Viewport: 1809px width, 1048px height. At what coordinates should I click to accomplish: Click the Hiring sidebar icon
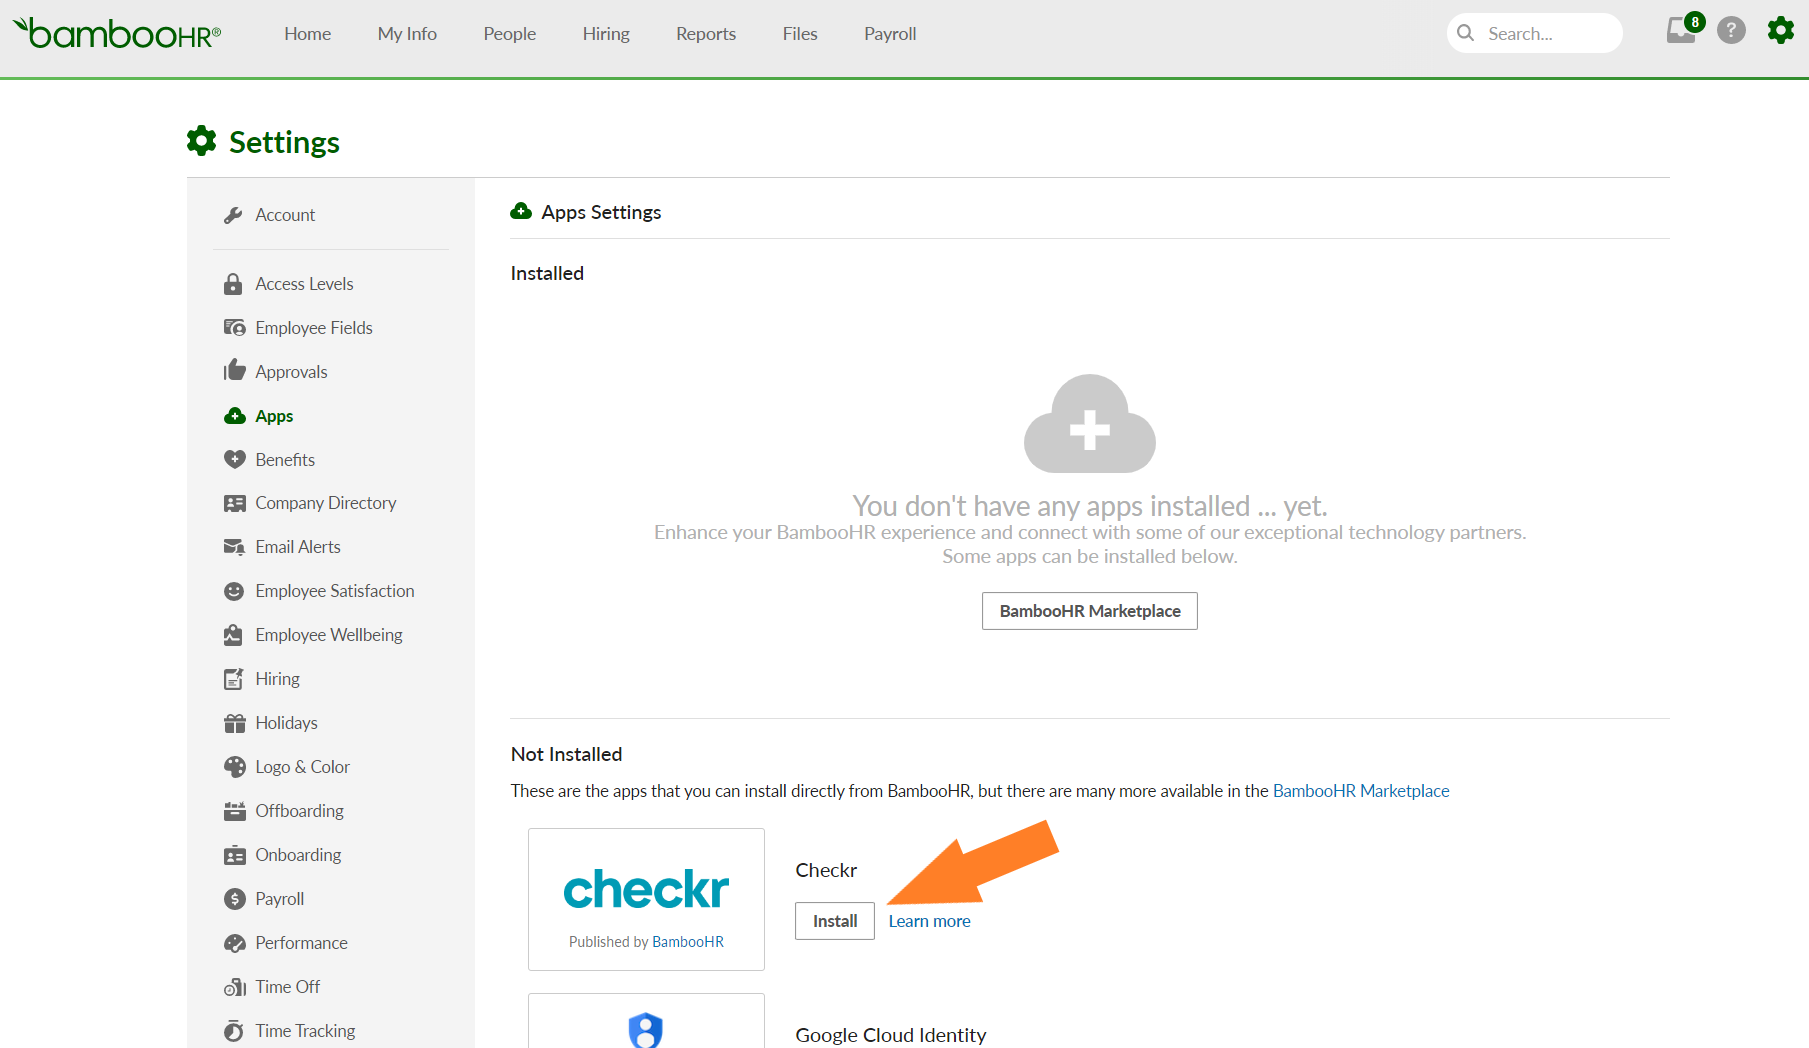point(234,679)
